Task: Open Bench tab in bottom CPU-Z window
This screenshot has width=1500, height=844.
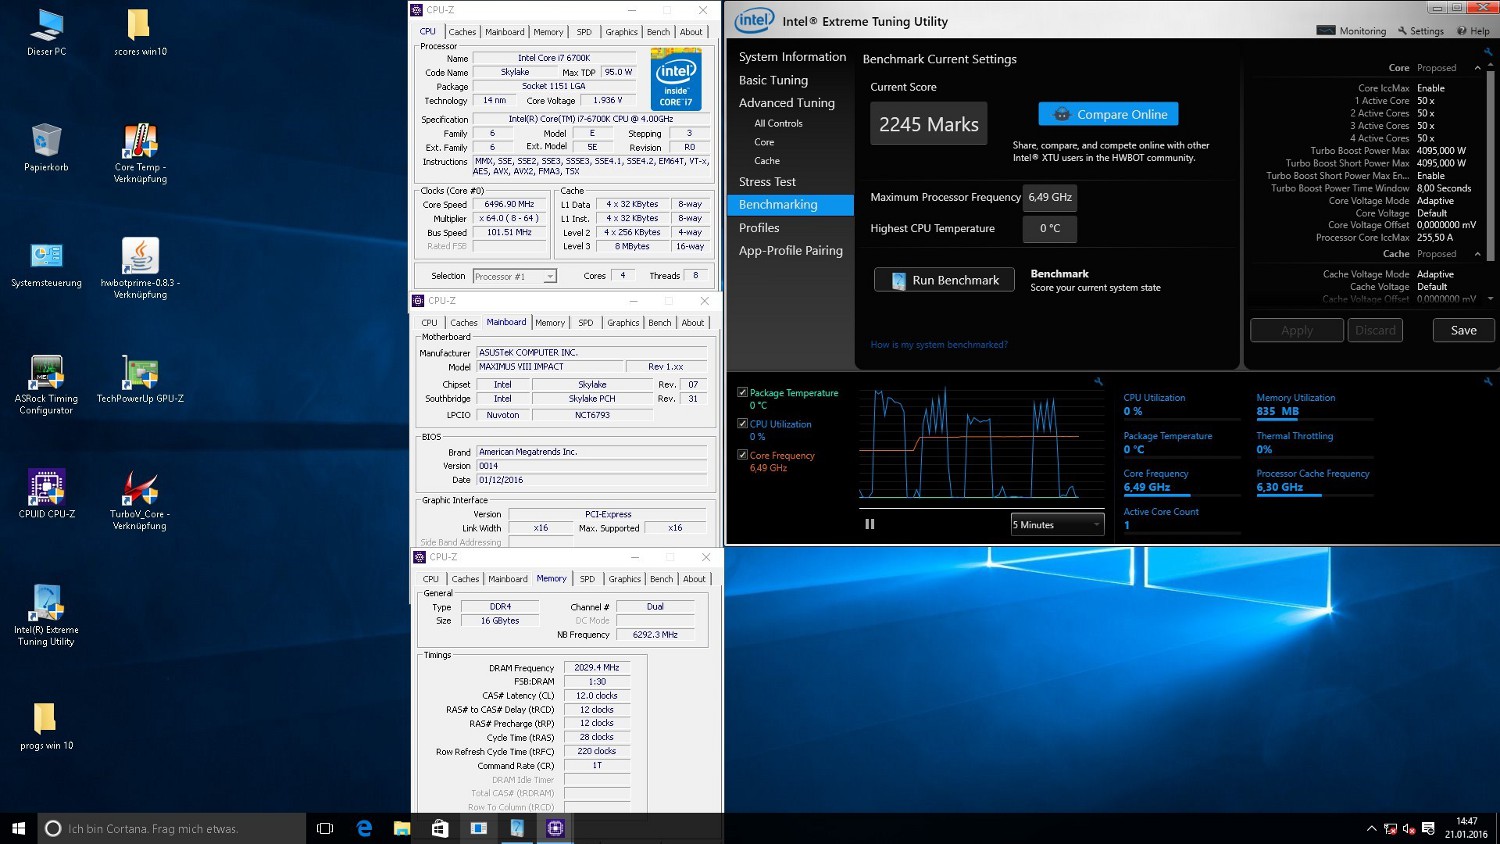Action: click(662, 579)
